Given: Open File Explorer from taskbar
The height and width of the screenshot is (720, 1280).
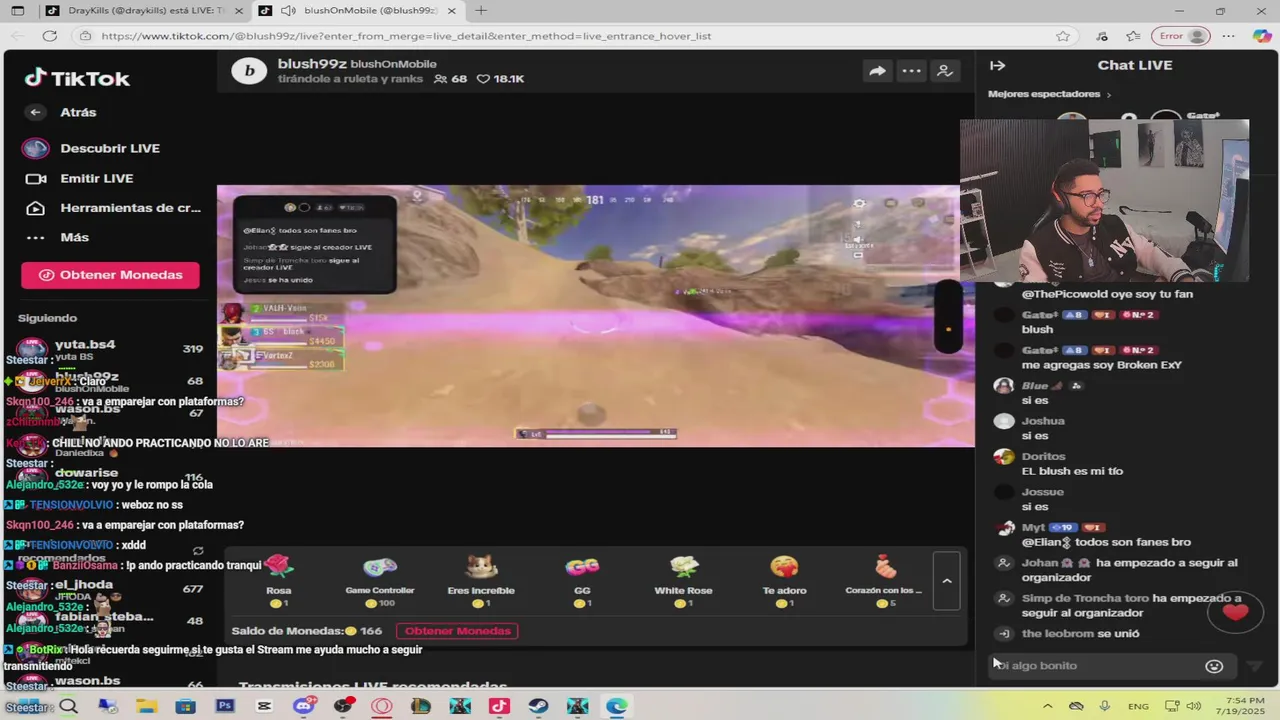Looking at the screenshot, I should (x=146, y=707).
